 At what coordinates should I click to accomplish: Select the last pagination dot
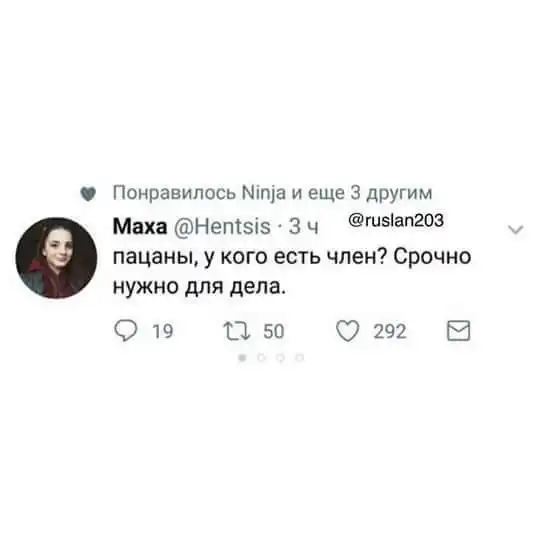300,358
